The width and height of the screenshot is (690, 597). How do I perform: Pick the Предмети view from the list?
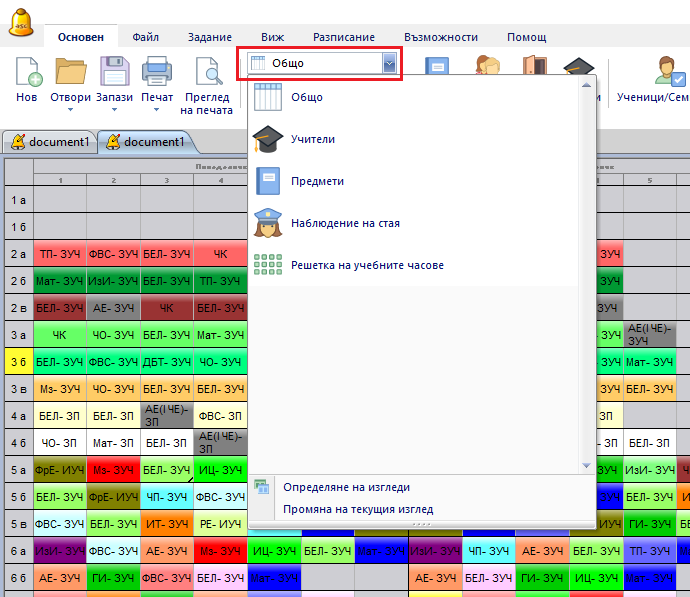[317, 182]
